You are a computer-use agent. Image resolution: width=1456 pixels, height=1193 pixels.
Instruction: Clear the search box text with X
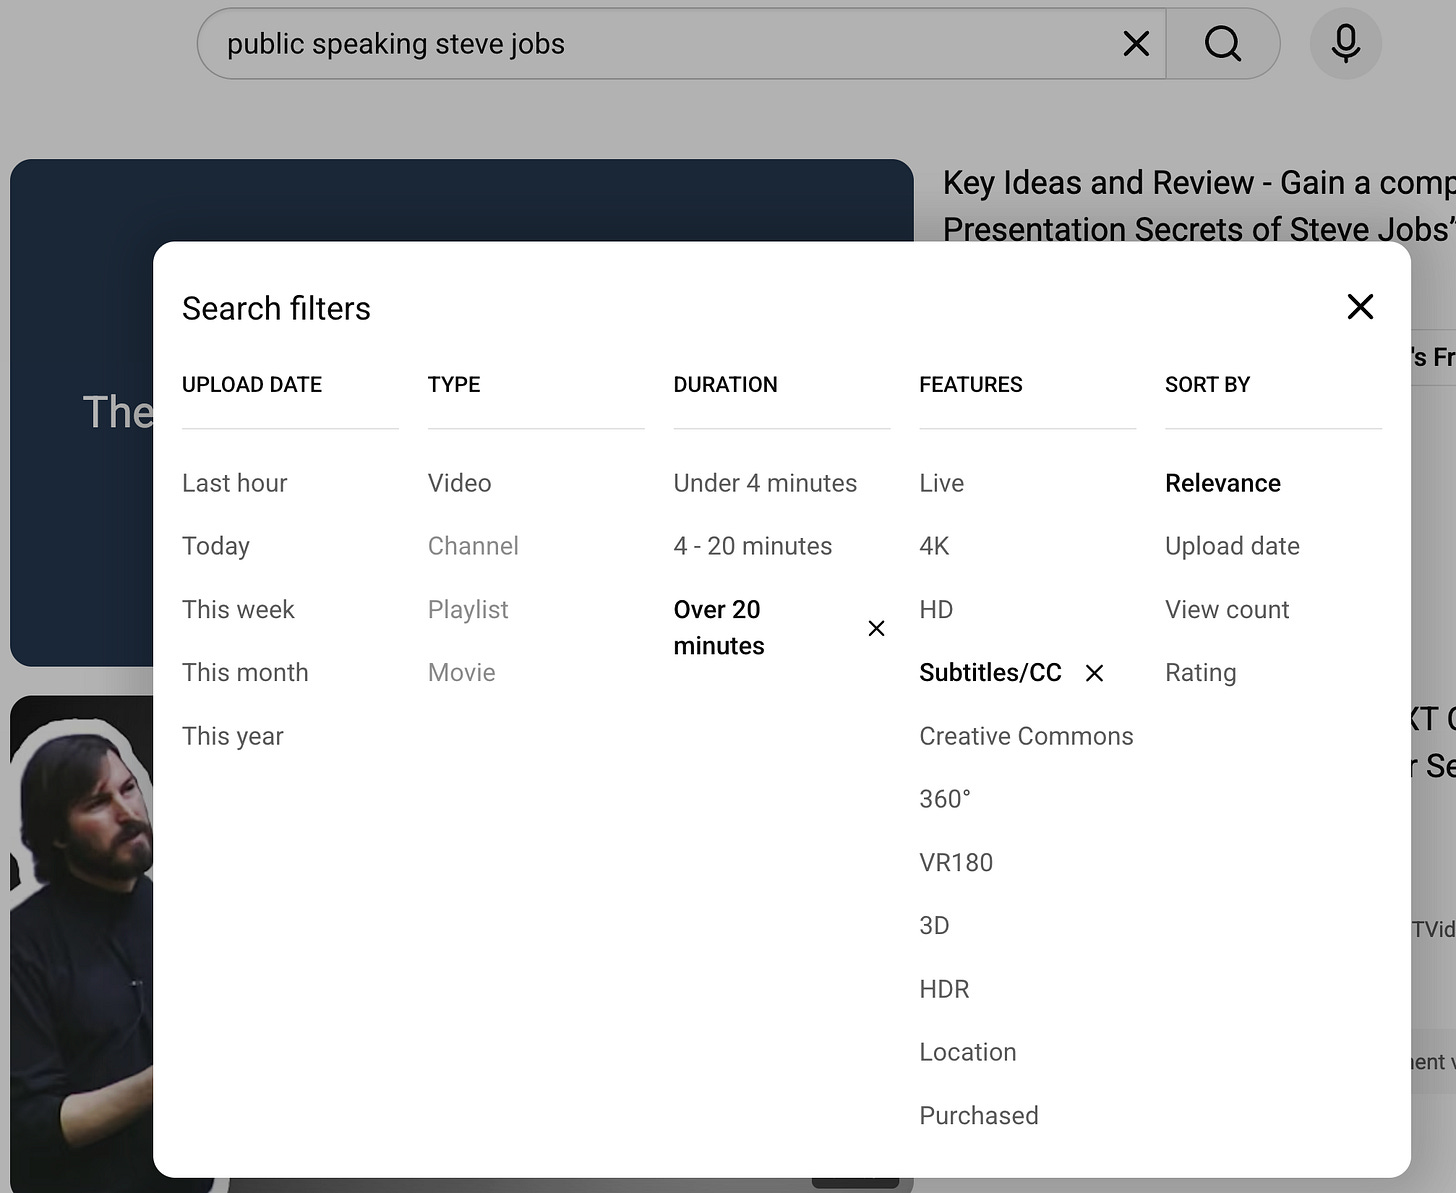pyautogui.click(x=1136, y=44)
